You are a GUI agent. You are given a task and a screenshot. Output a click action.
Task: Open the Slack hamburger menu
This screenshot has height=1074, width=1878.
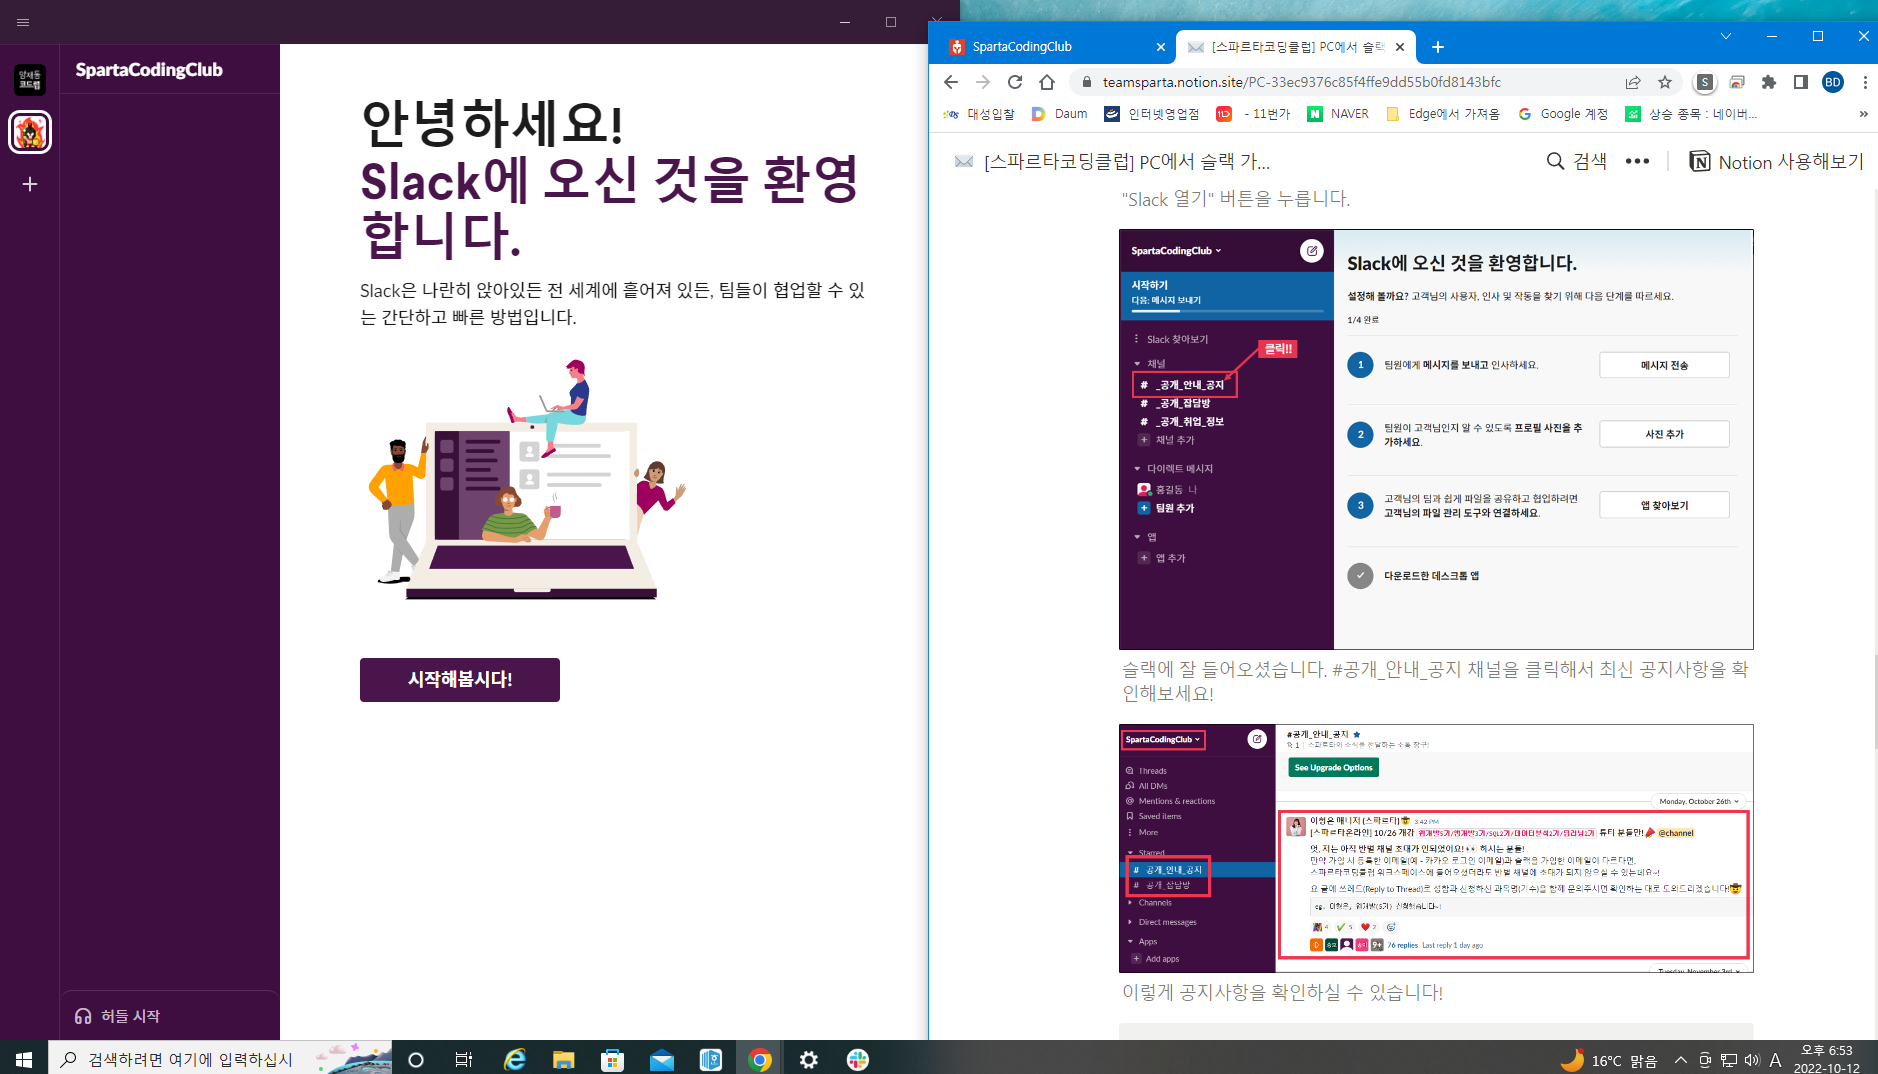[23, 22]
